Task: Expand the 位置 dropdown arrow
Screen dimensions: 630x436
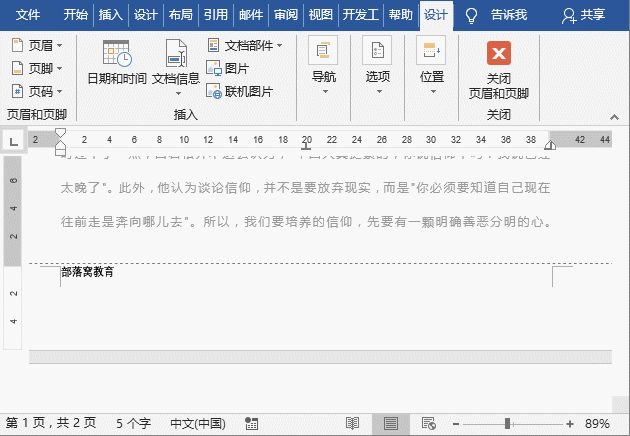Action: point(433,92)
